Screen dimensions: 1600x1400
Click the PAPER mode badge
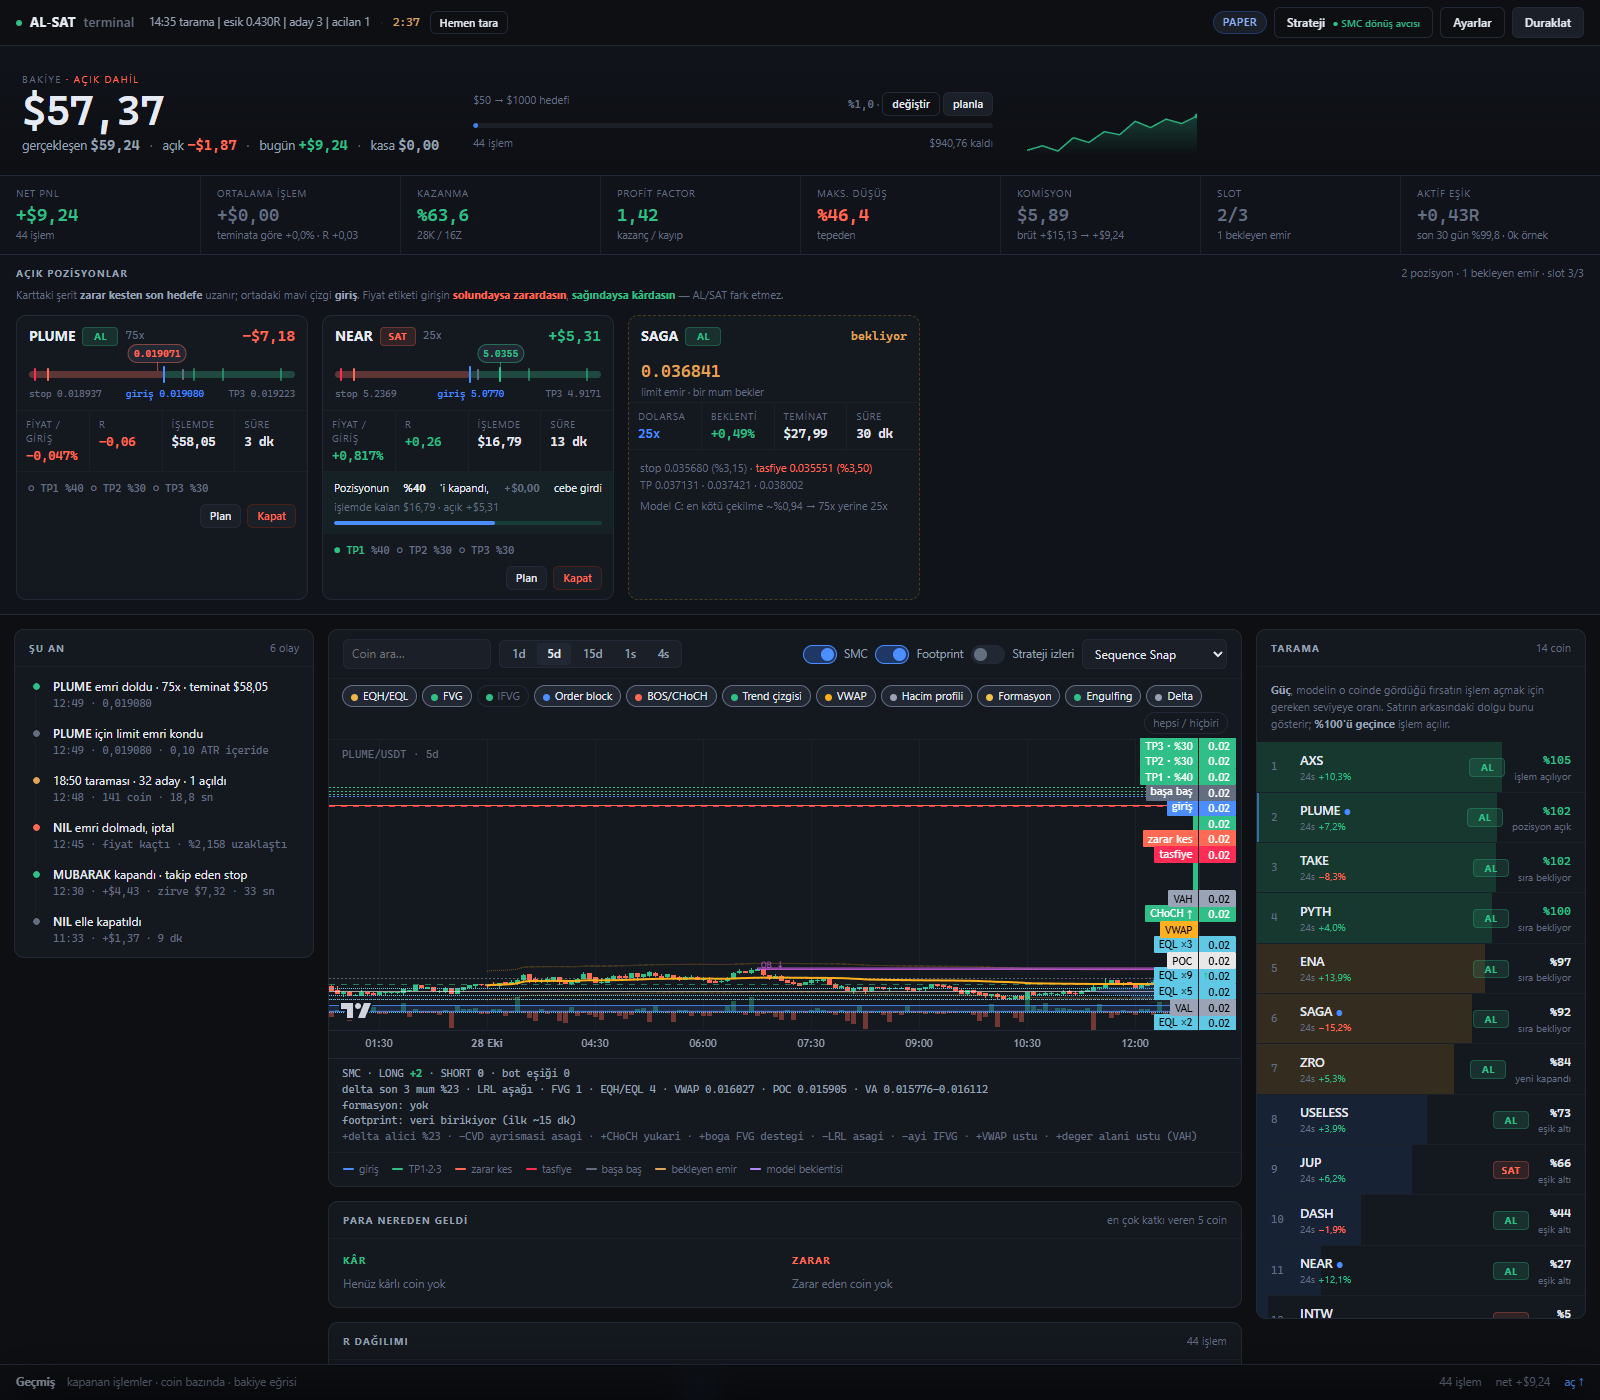point(1240,22)
